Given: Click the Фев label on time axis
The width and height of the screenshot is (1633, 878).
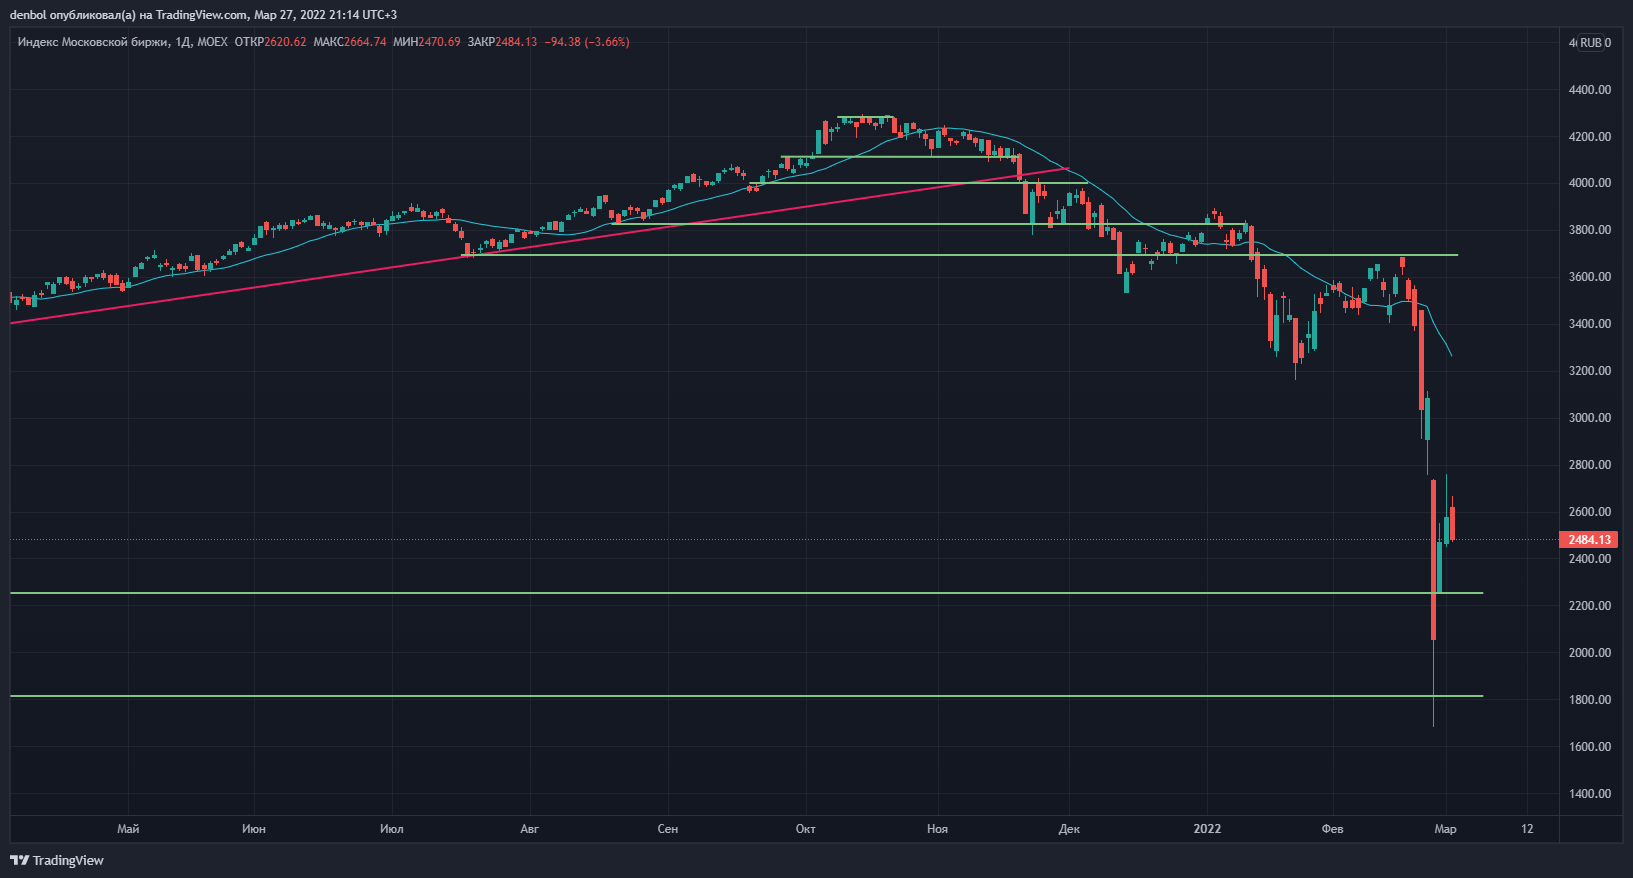Looking at the screenshot, I should pos(1333,829).
